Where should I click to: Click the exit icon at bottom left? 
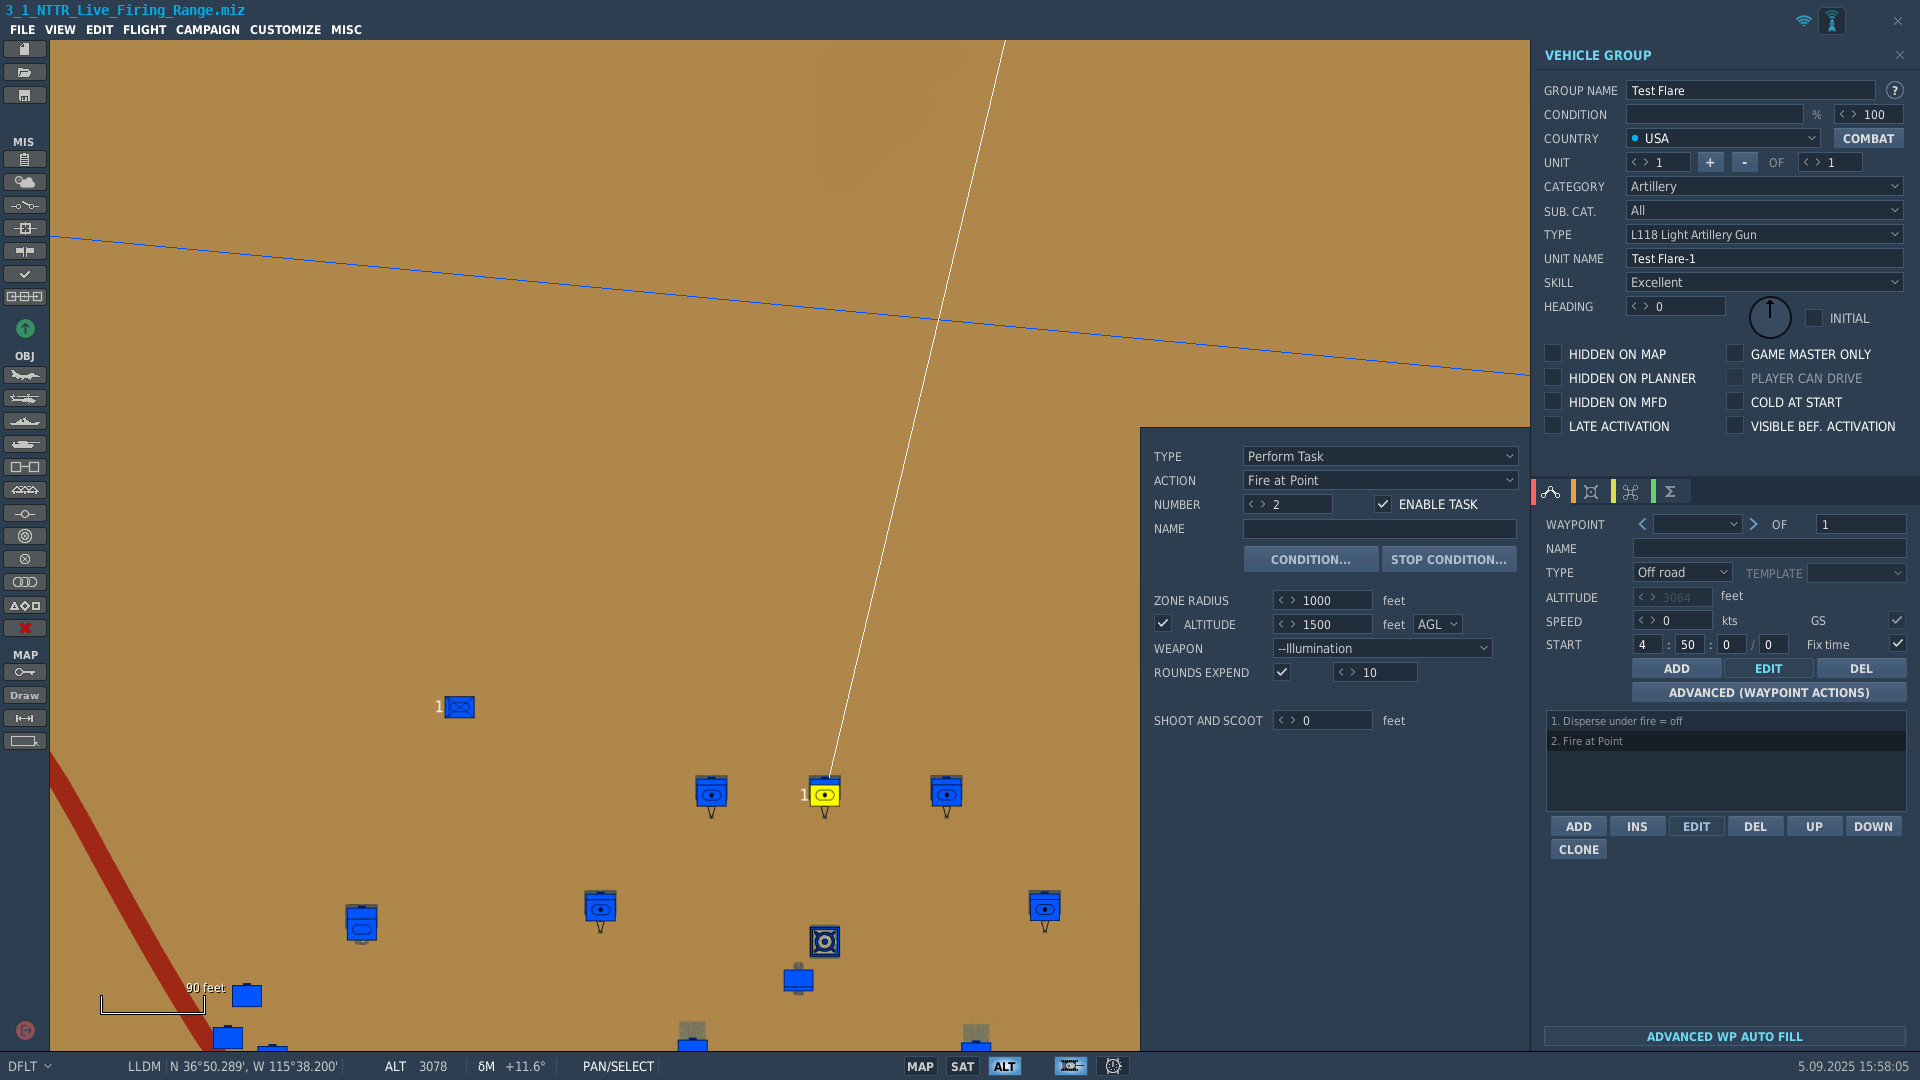coord(26,1030)
